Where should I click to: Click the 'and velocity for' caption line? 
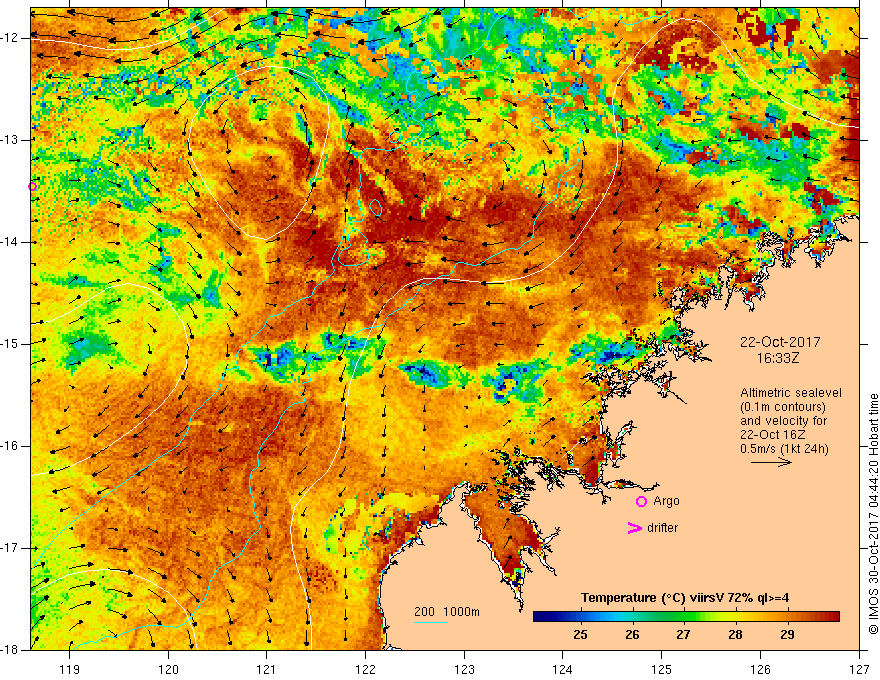point(783,421)
